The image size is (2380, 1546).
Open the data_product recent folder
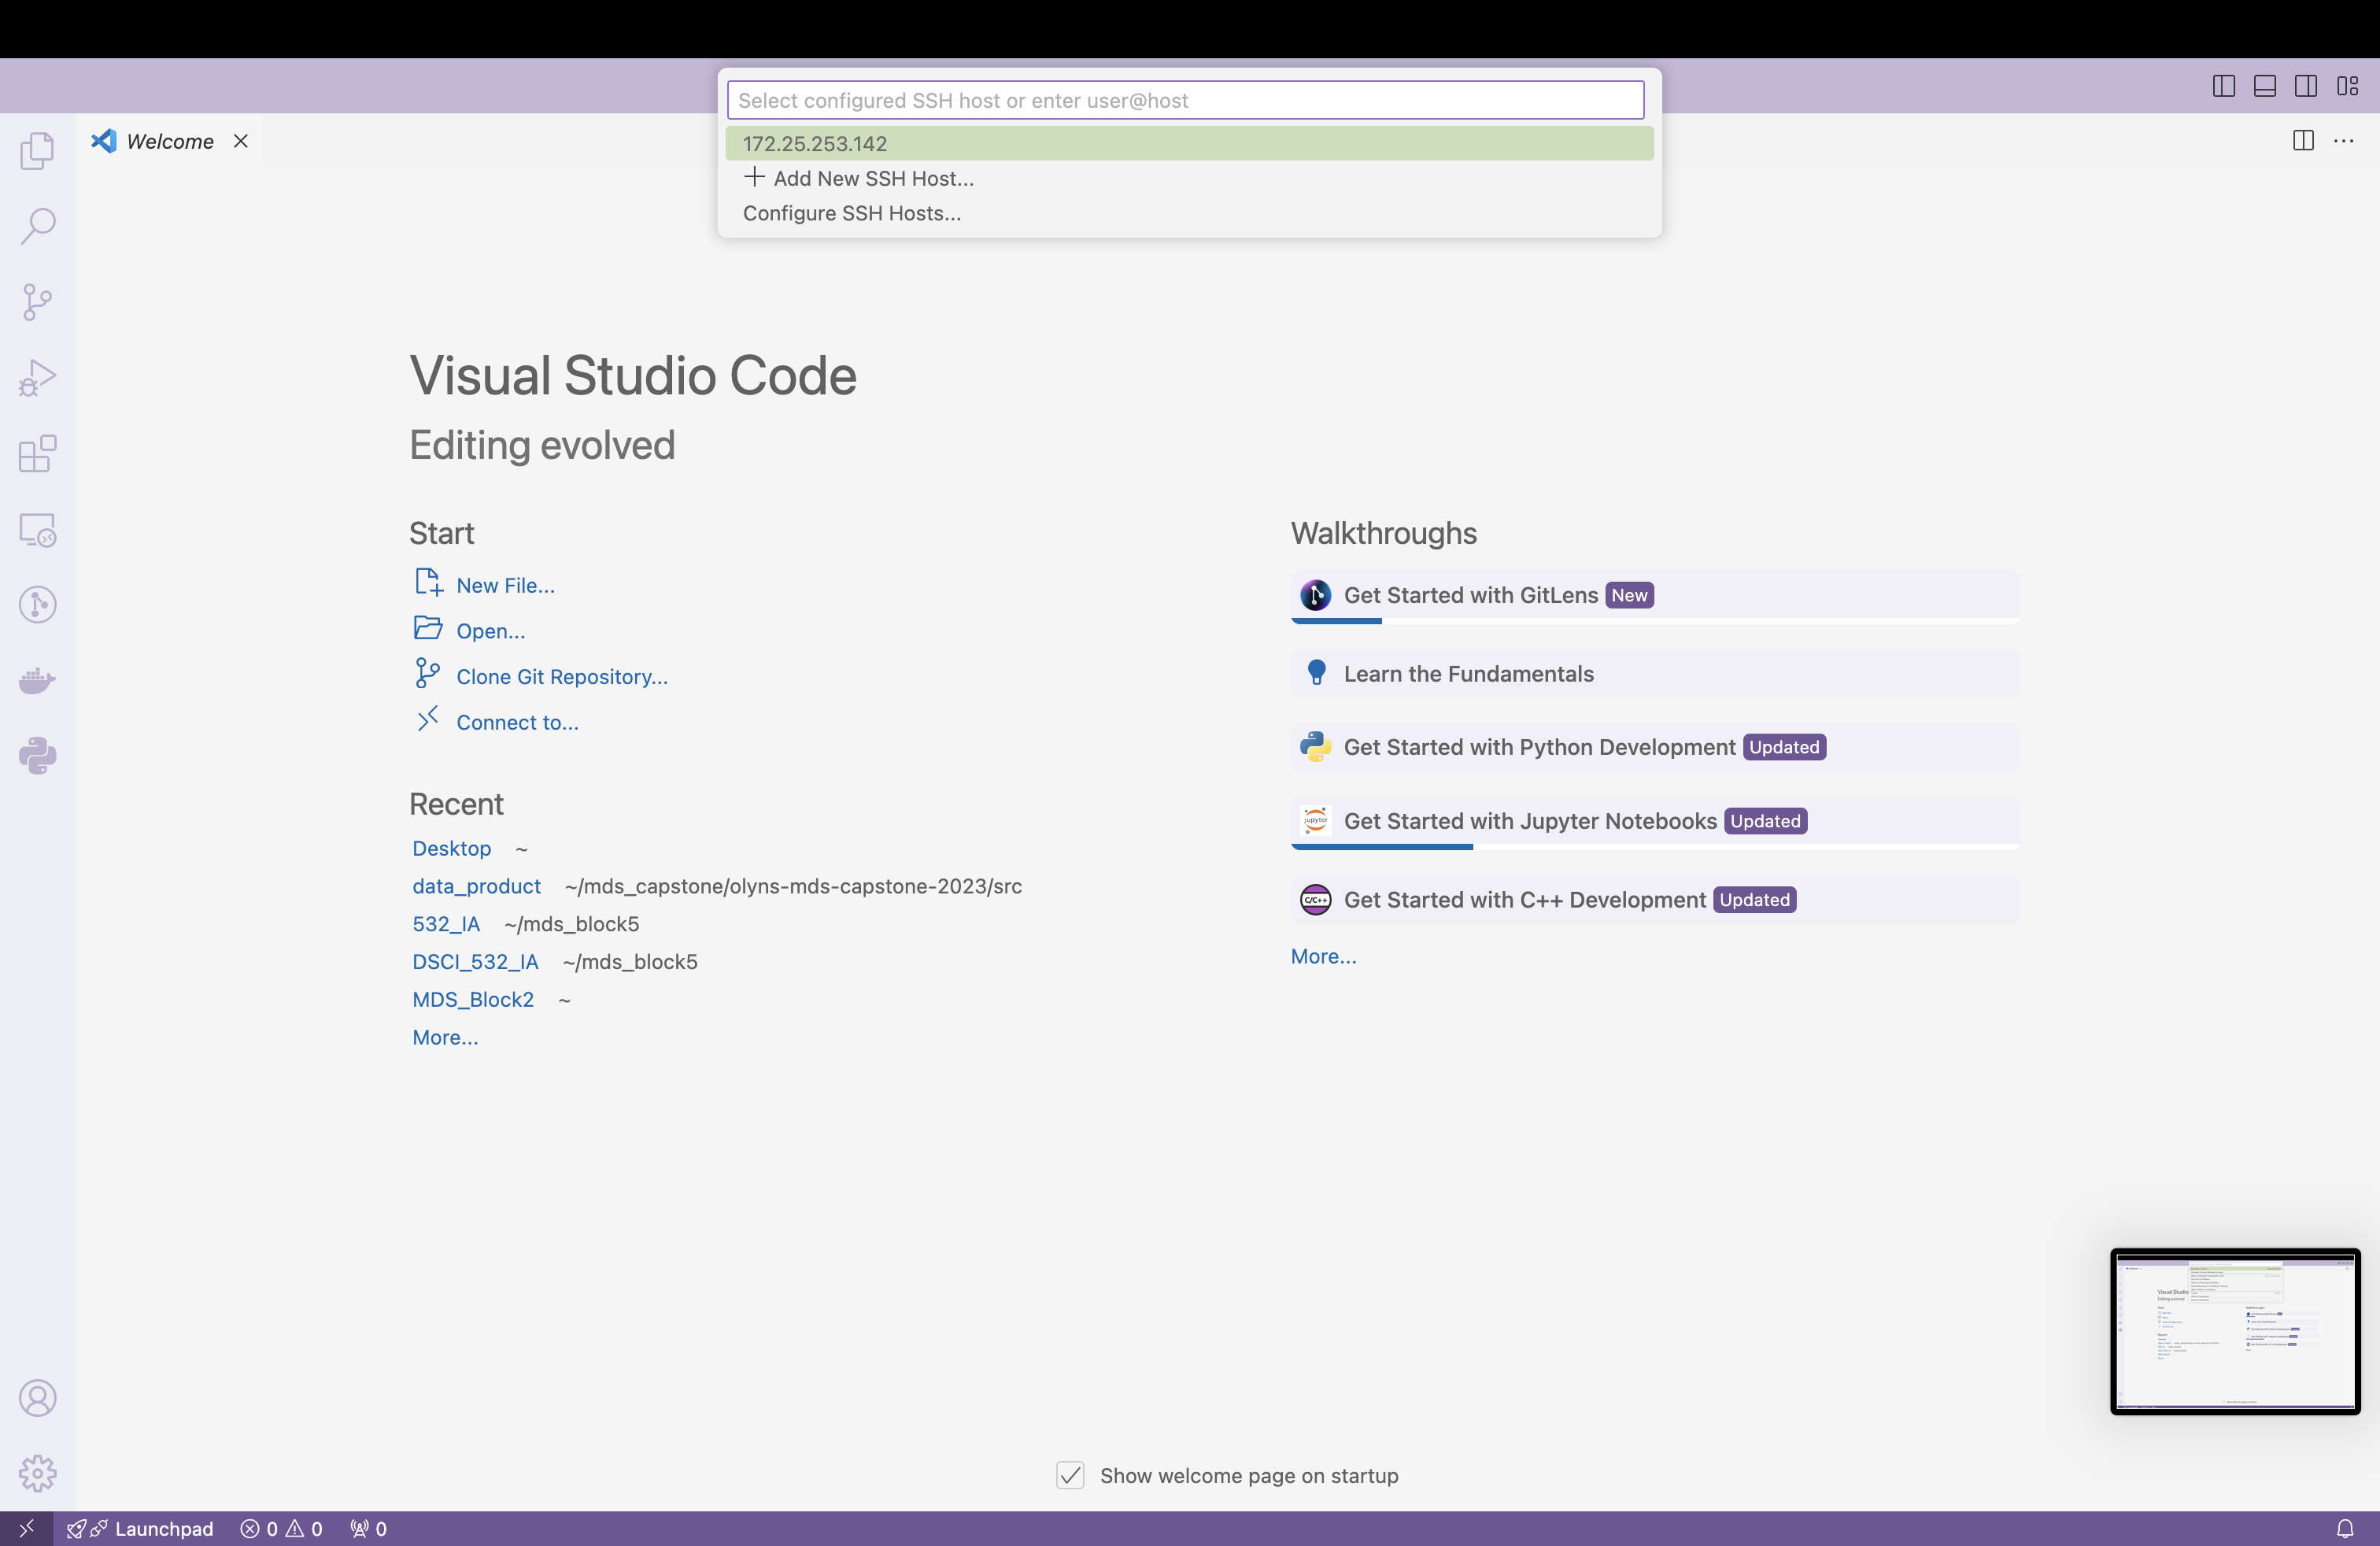coord(476,886)
